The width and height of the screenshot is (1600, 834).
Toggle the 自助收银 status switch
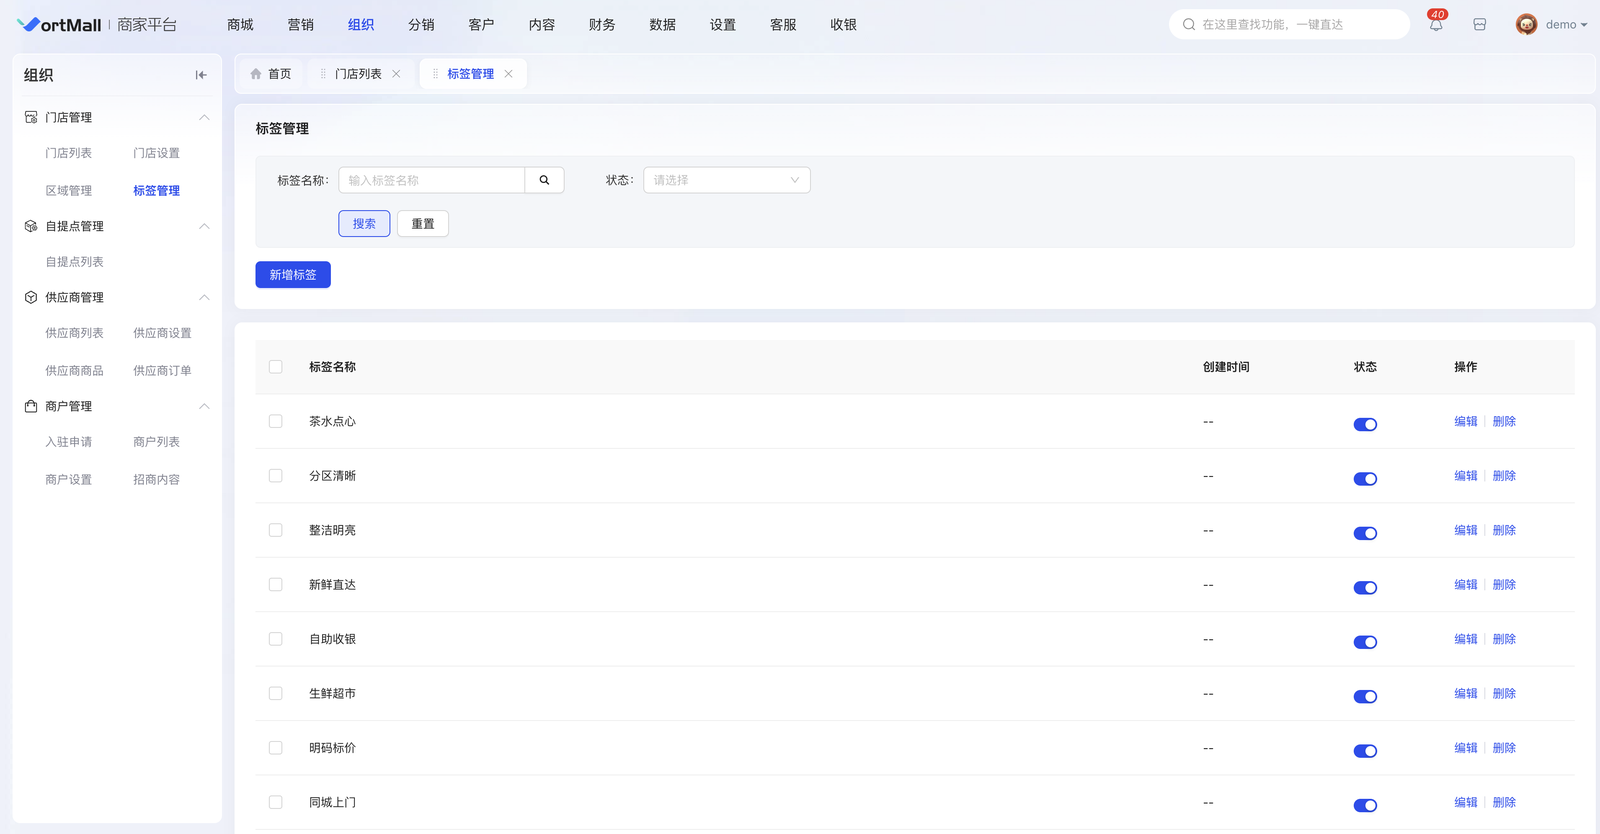pos(1365,642)
